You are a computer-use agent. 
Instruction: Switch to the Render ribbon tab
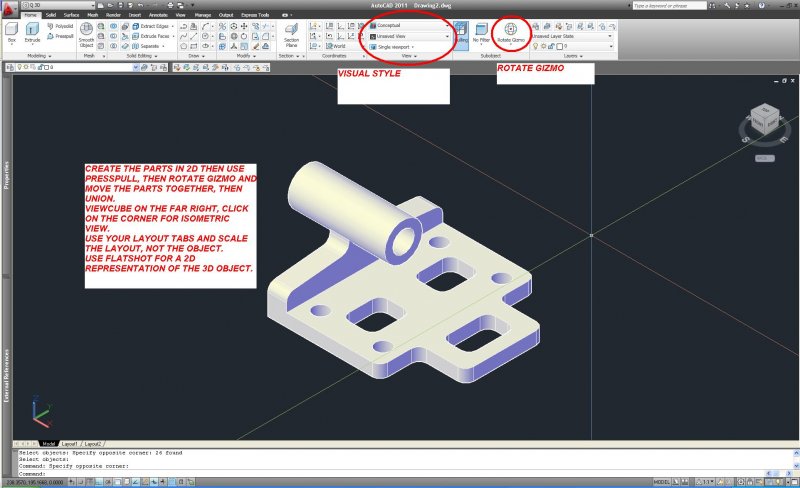[x=113, y=15]
